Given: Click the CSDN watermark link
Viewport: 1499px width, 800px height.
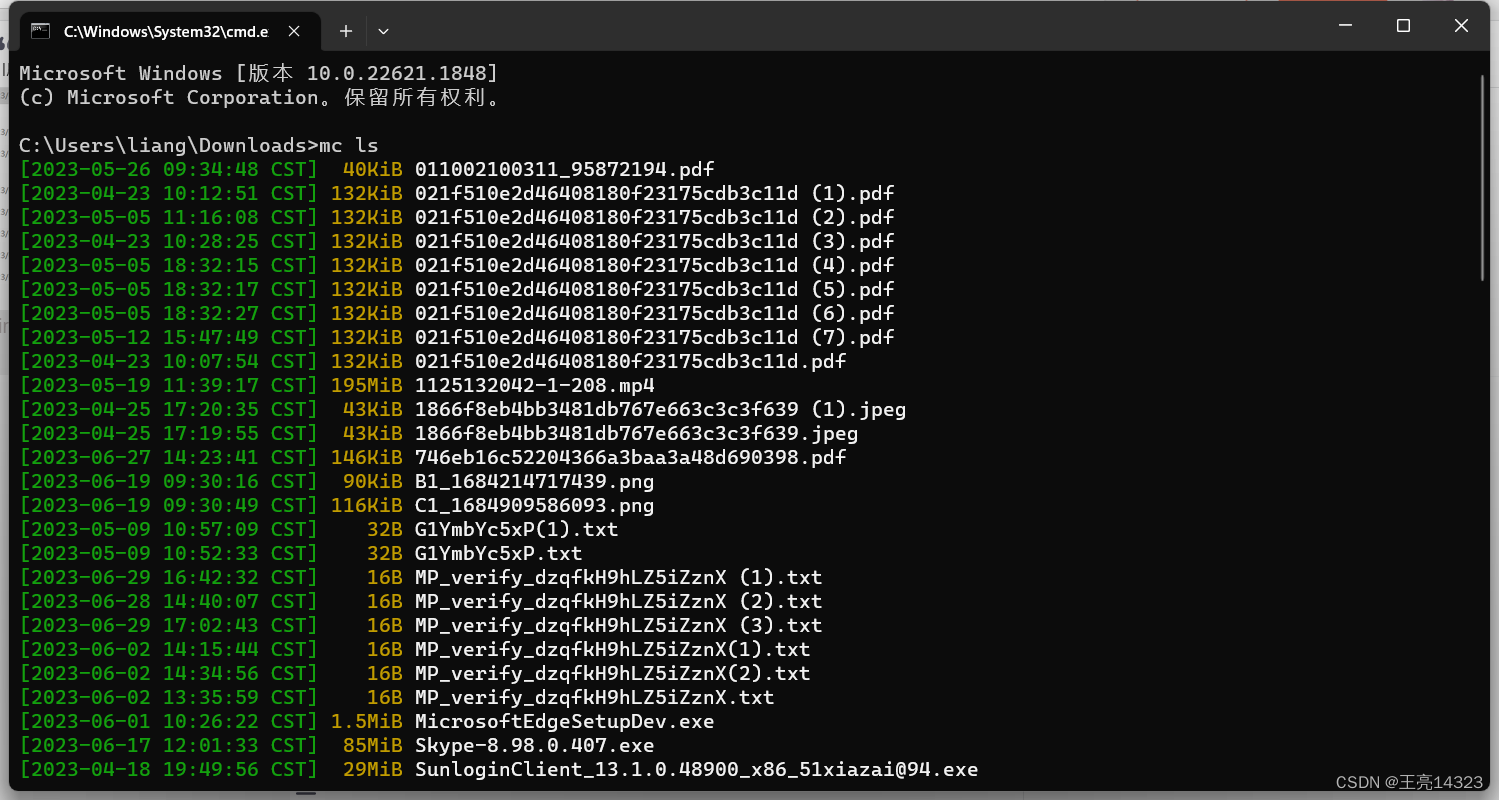Looking at the screenshot, I should [1409, 782].
